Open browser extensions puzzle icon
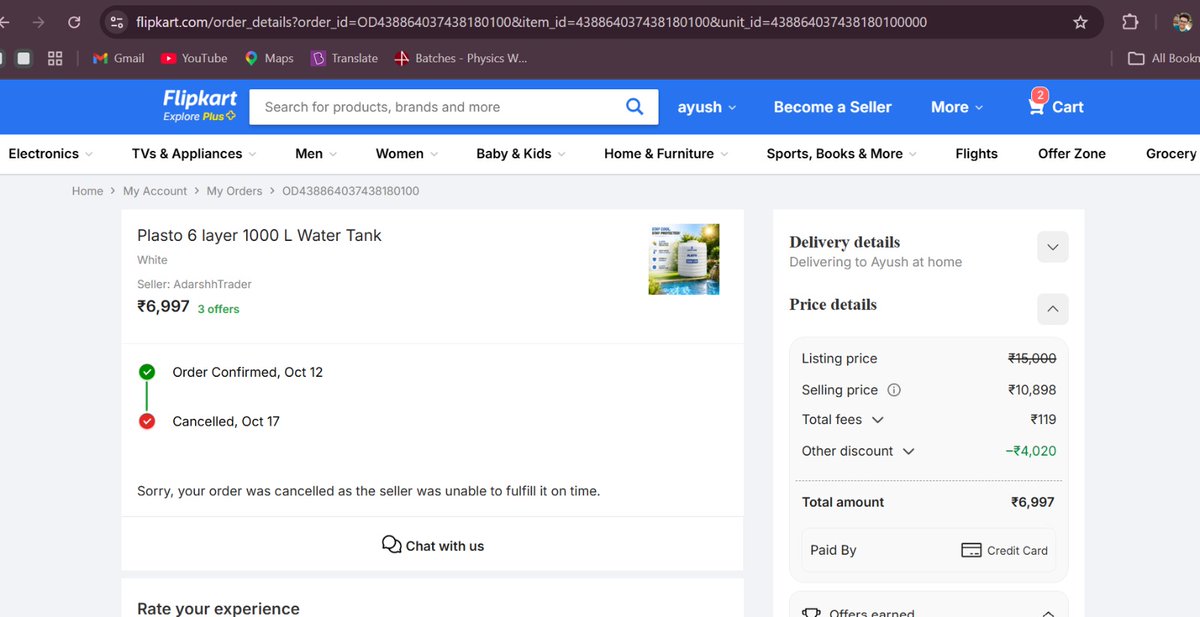The height and width of the screenshot is (617, 1200). (1130, 22)
